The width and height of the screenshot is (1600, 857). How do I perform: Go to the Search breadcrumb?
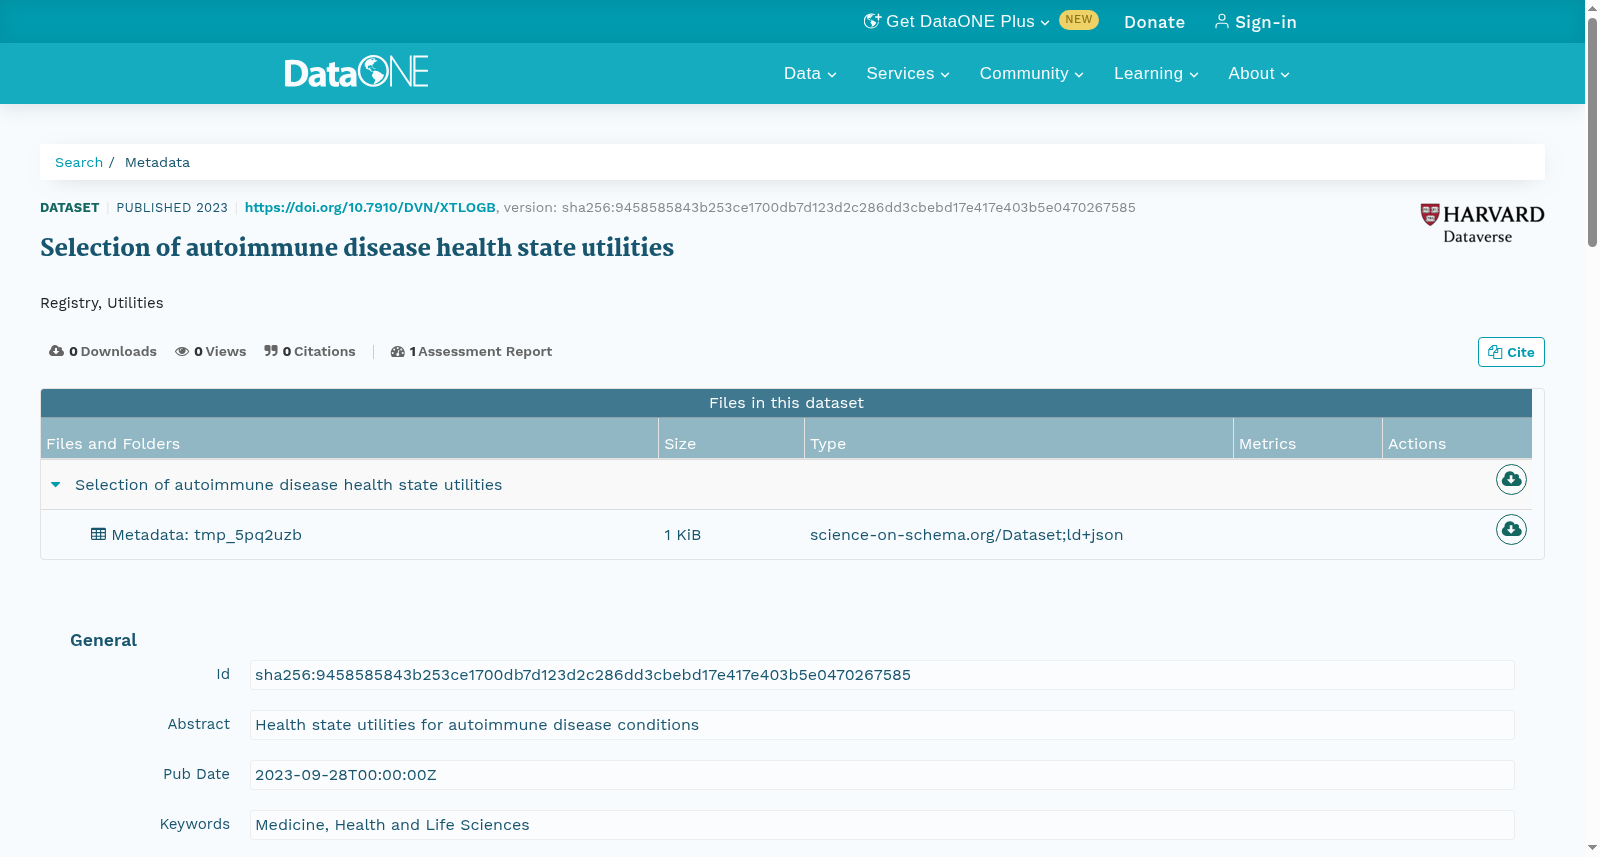tap(79, 162)
